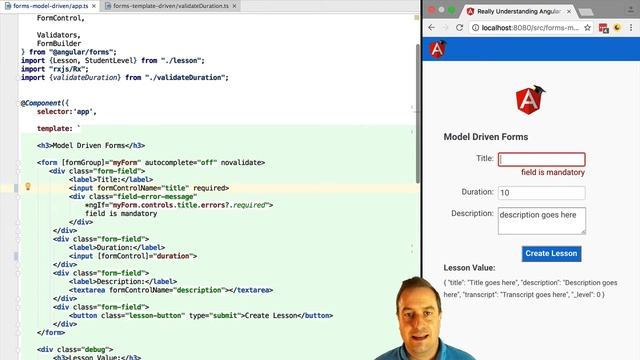Click the Lesson Value heading in browser
Screen dimensions: 640x360
click(469, 268)
